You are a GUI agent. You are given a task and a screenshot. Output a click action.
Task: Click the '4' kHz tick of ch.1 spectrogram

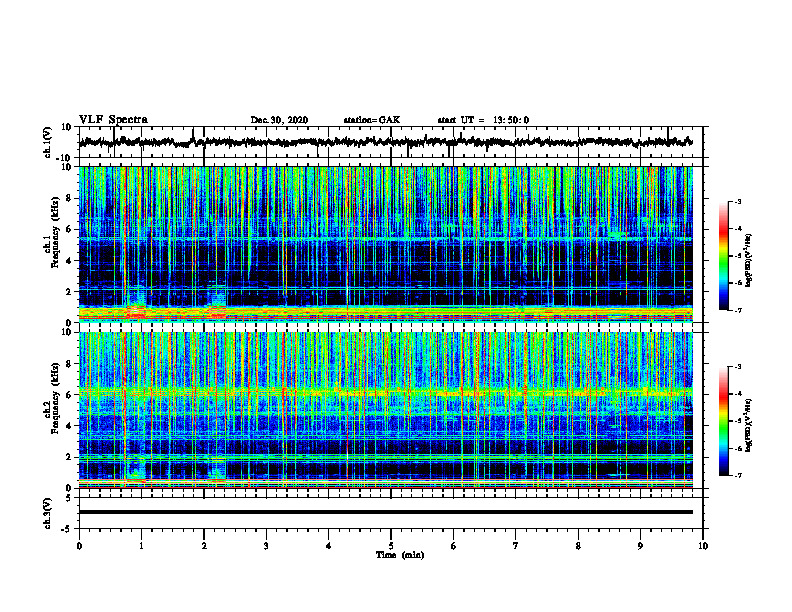point(71,261)
